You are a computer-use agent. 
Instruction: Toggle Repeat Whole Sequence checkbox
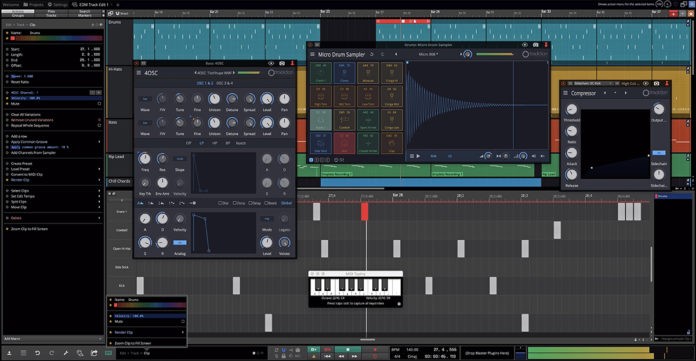(x=99, y=125)
